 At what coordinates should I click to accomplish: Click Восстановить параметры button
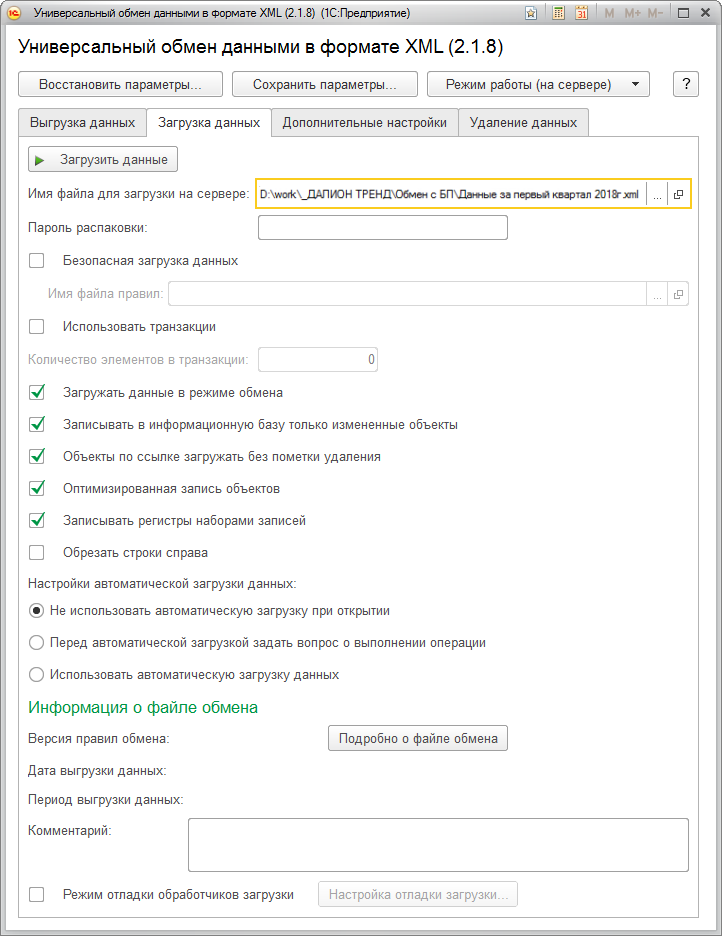click(x=120, y=84)
